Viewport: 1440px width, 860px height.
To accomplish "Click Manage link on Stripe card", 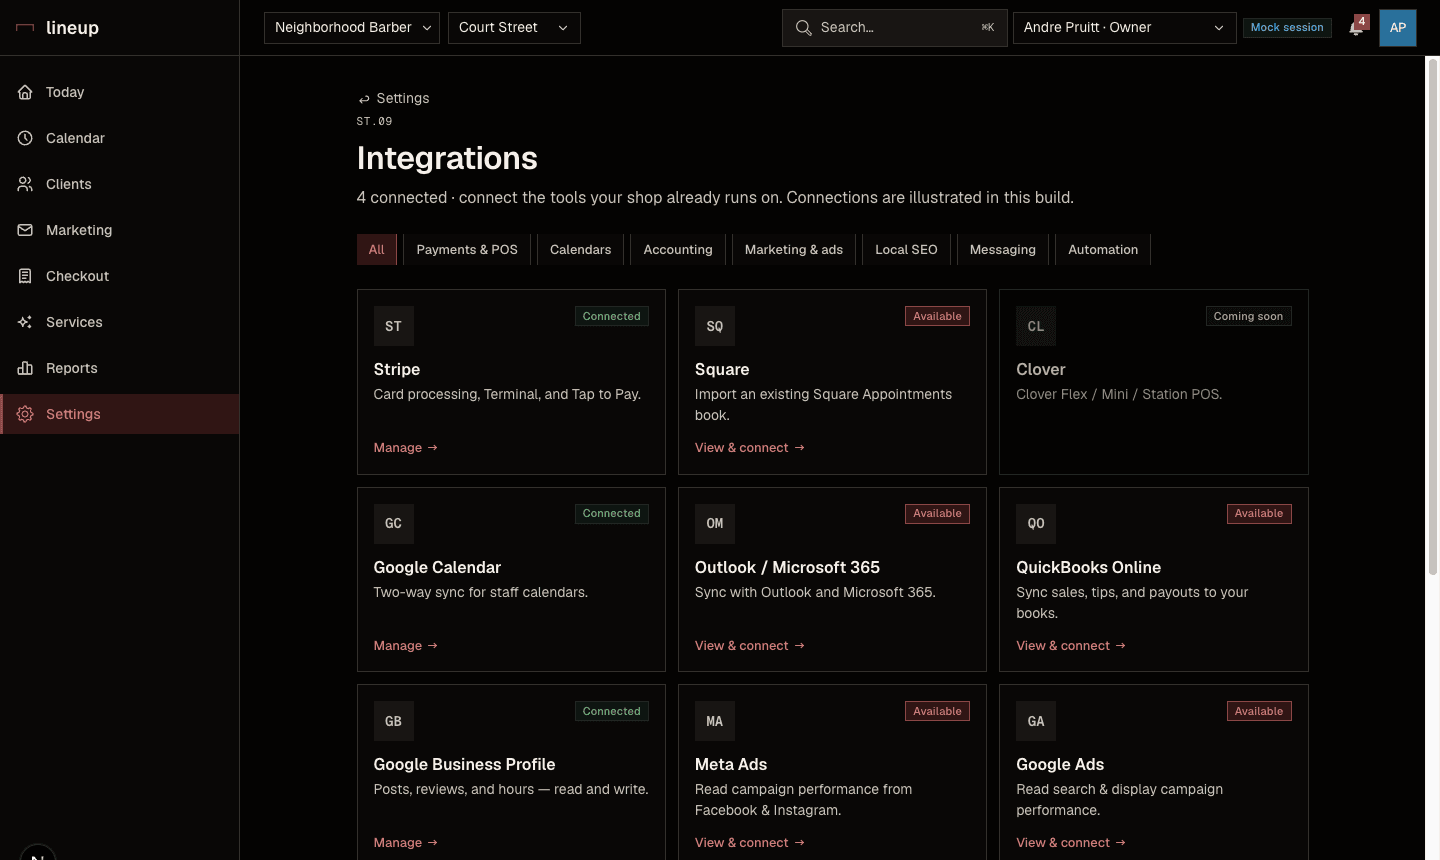I will [x=406, y=448].
